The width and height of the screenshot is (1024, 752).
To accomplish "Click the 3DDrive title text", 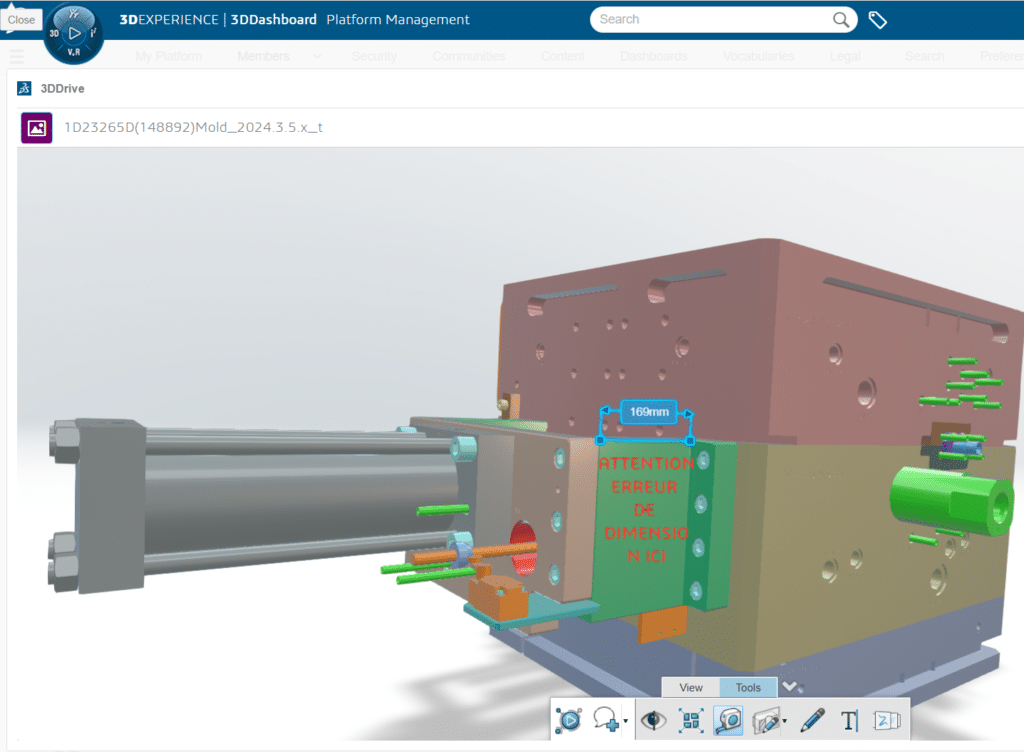I will 62,88.
